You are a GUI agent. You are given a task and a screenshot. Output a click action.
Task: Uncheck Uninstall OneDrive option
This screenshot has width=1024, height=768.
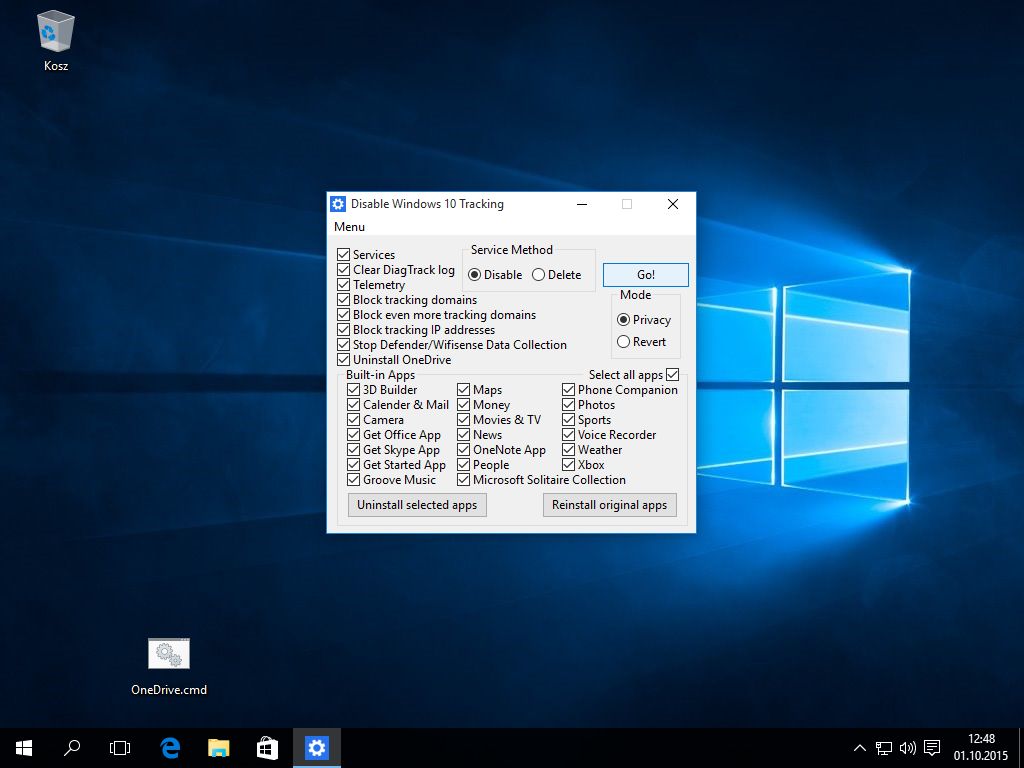(x=344, y=359)
